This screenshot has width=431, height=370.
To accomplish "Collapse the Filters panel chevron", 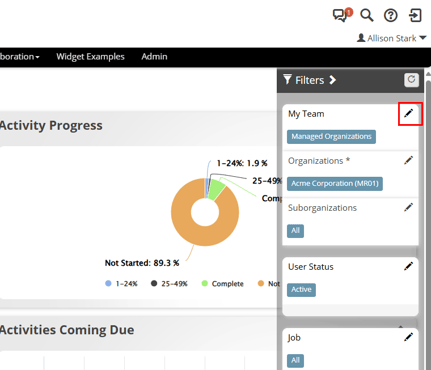I will [x=332, y=80].
